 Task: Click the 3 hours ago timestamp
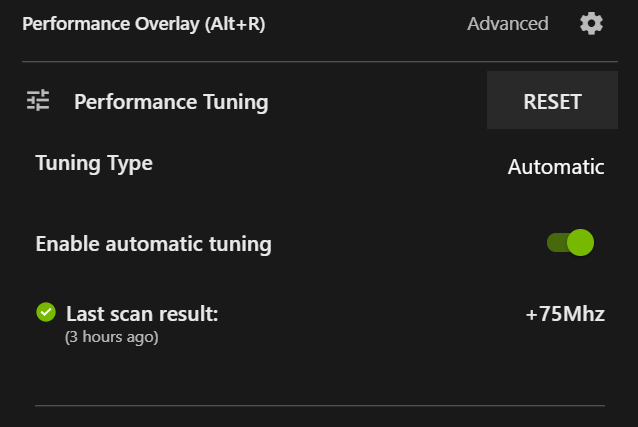(111, 337)
